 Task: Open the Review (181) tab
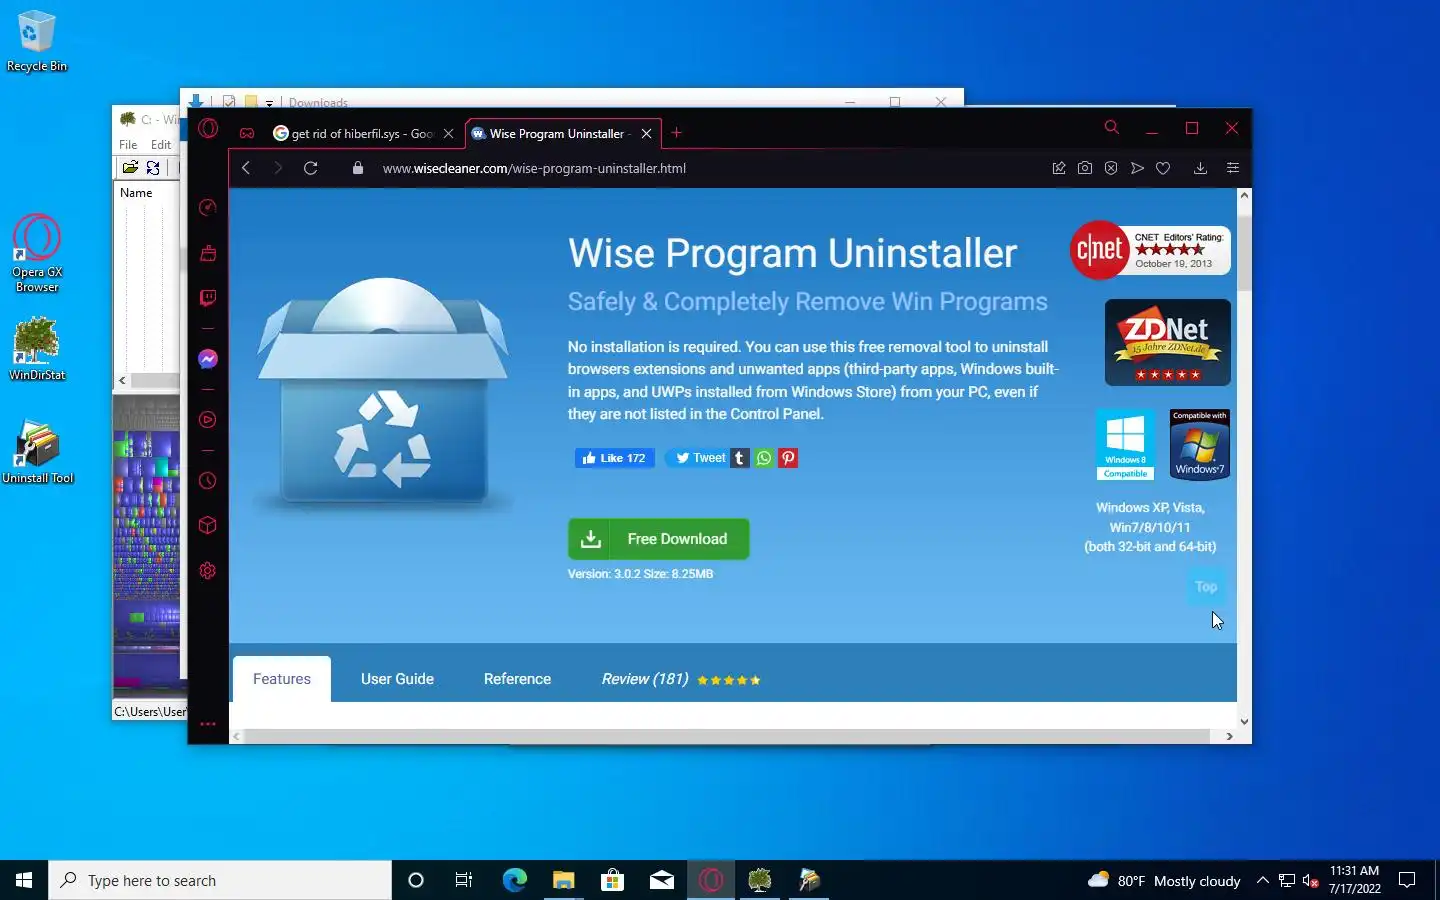tap(680, 679)
